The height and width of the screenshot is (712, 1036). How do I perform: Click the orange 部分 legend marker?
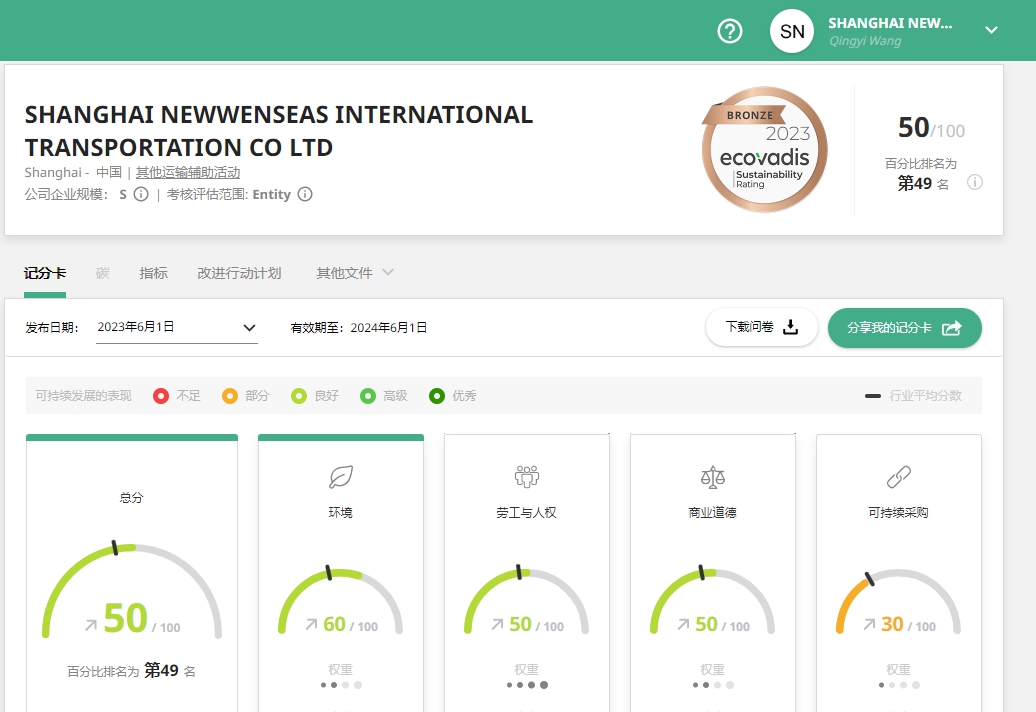click(229, 396)
